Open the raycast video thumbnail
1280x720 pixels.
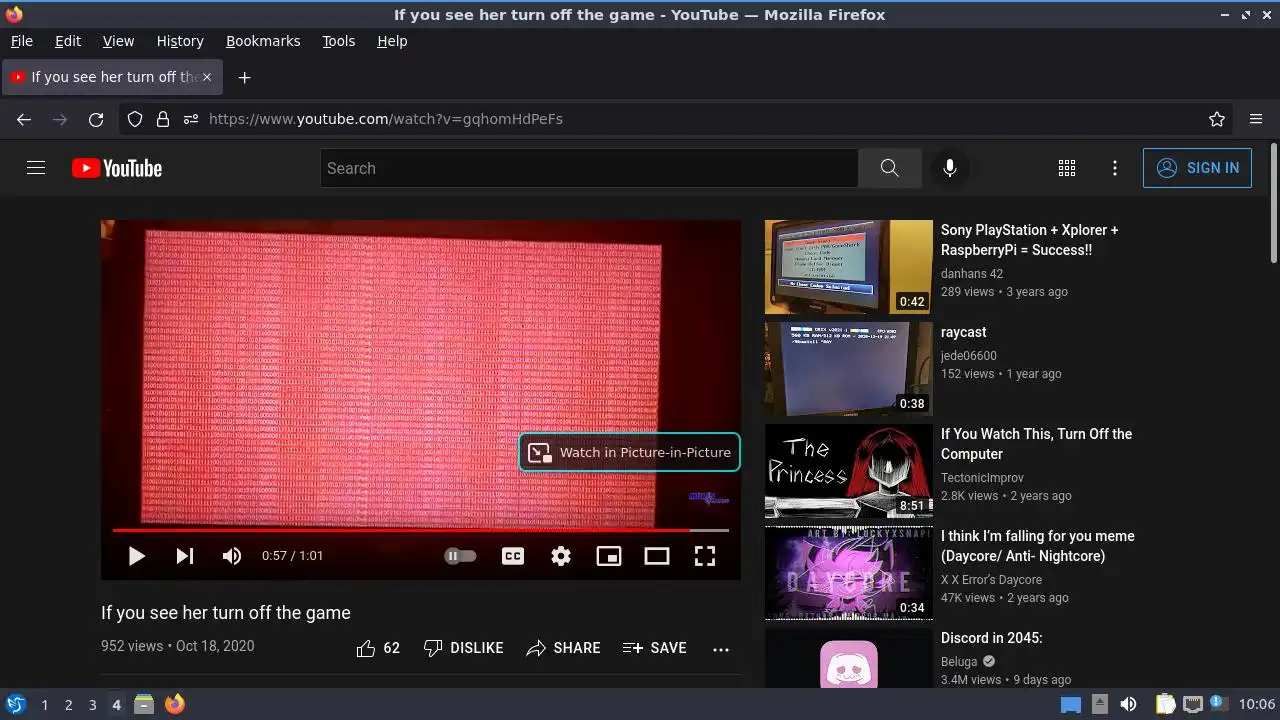(849, 369)
